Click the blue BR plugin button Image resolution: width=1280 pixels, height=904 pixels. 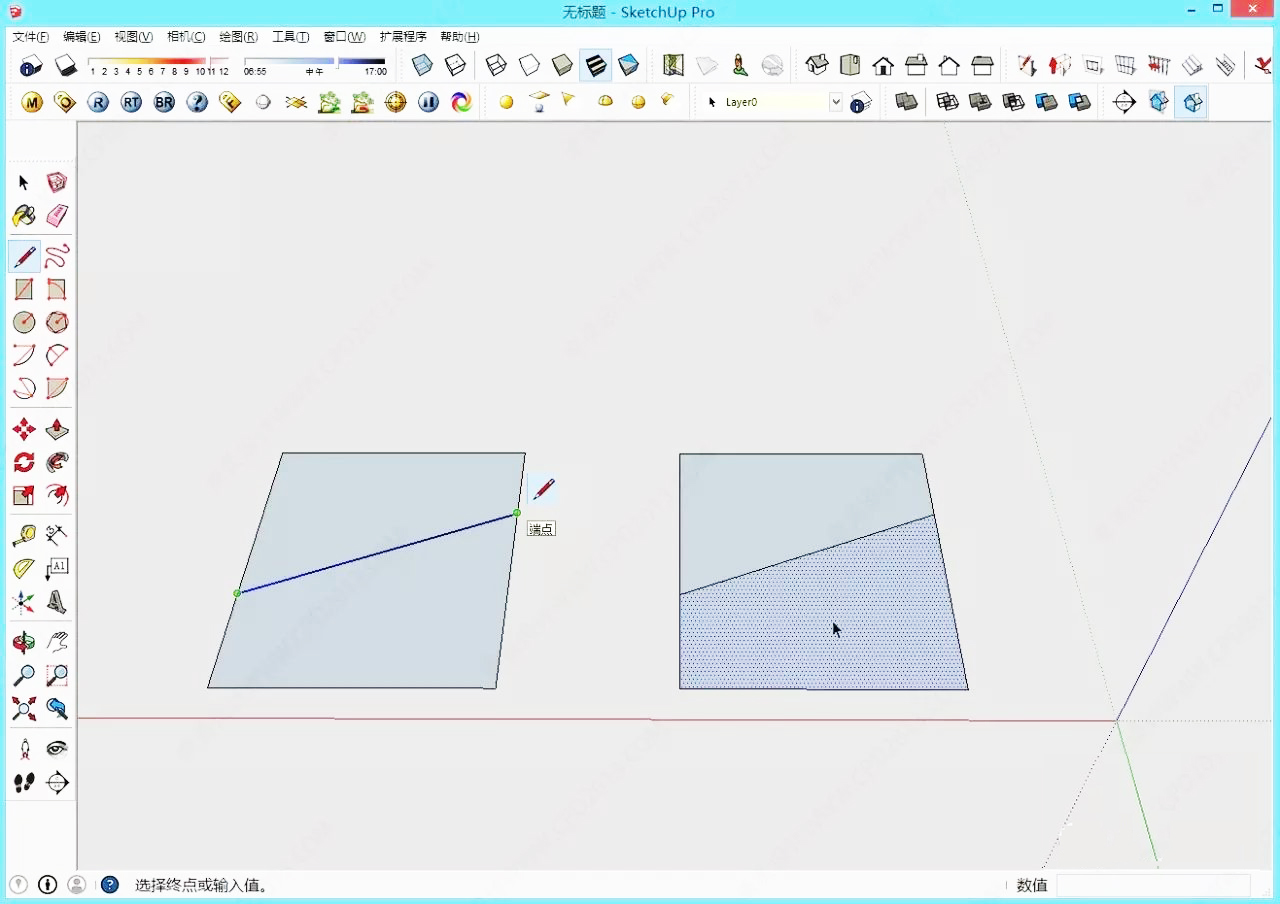click(164, 102)
